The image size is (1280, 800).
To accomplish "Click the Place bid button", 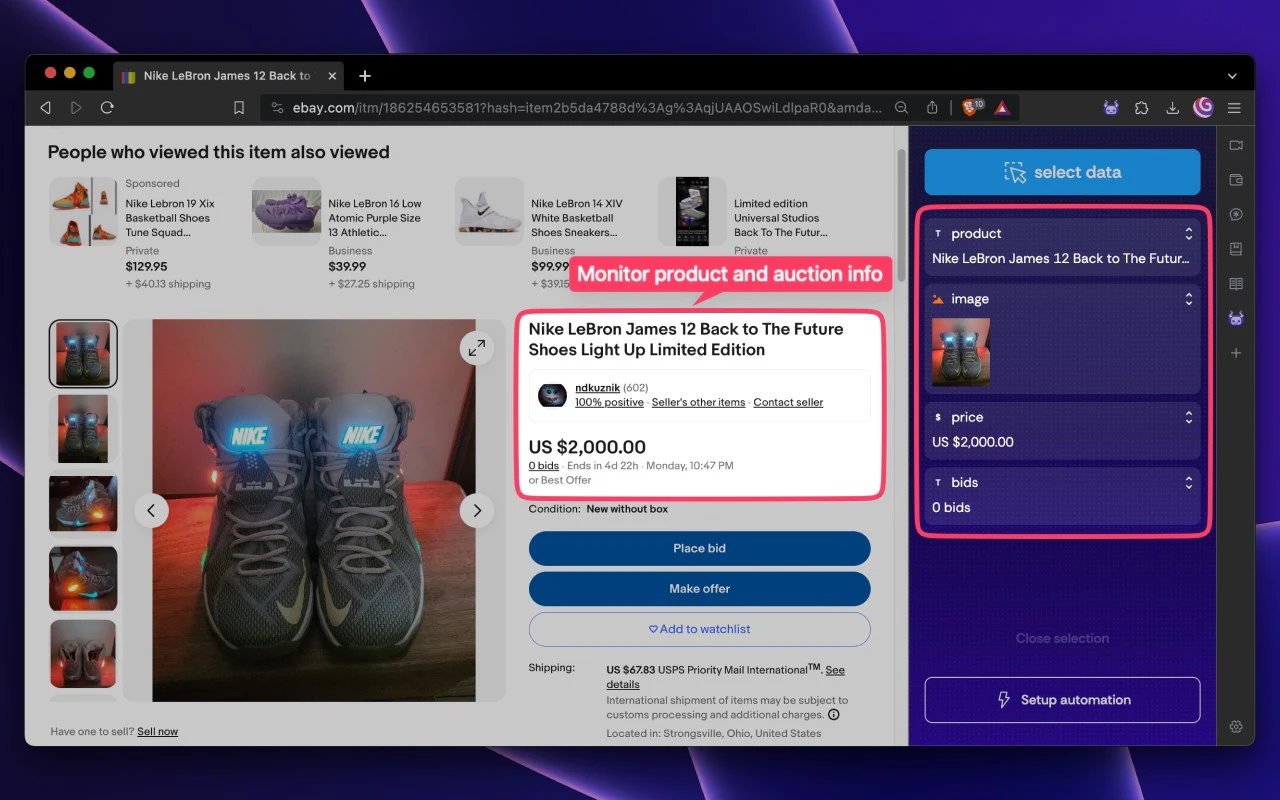I will [699, 548].
